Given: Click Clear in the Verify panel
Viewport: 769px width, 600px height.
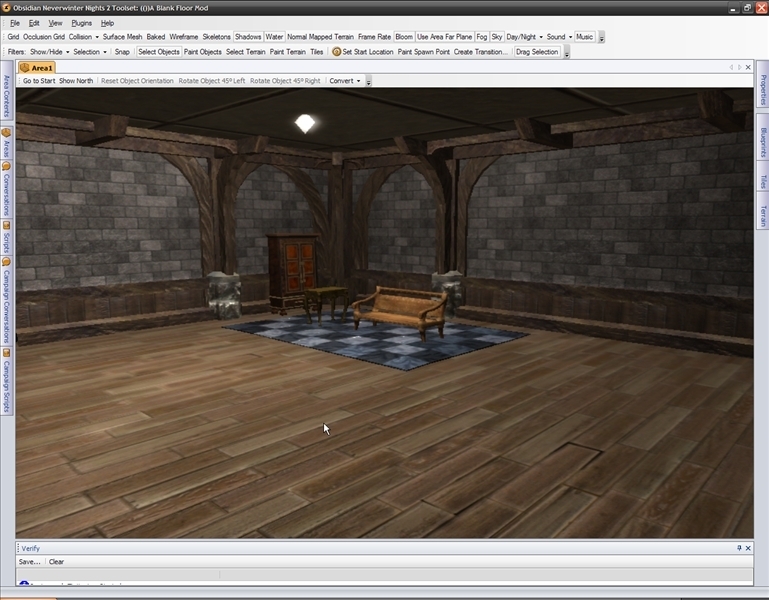Looking at the screenshot, I should [57, 562].
